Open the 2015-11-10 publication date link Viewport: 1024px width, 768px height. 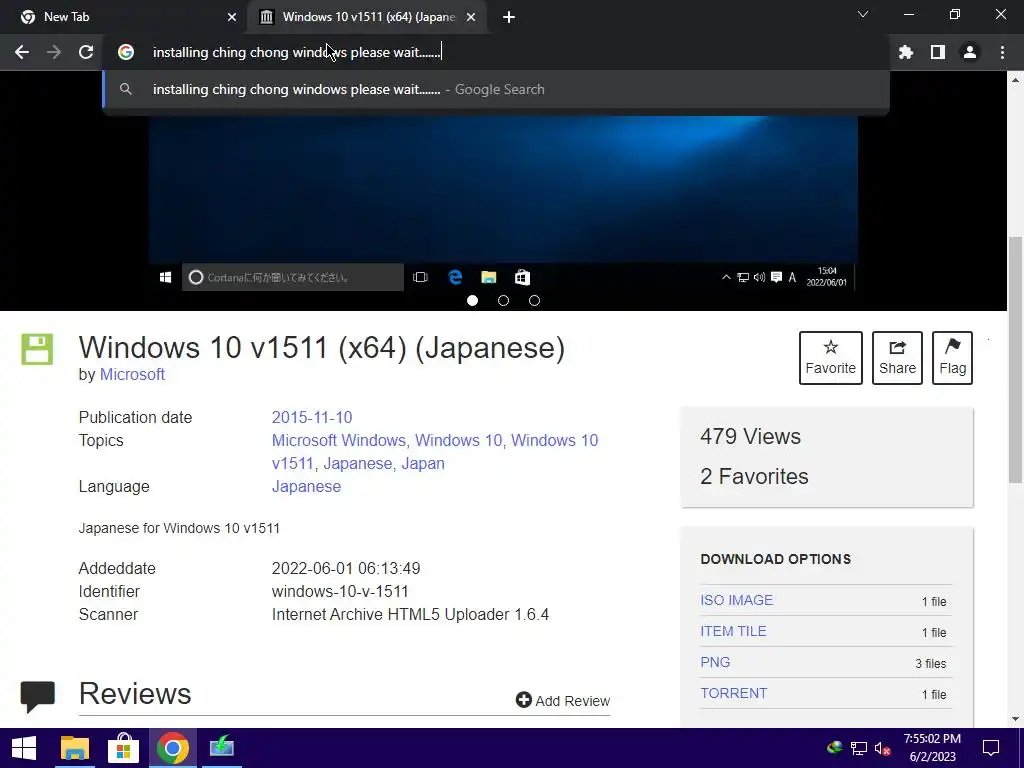(312, 417)
